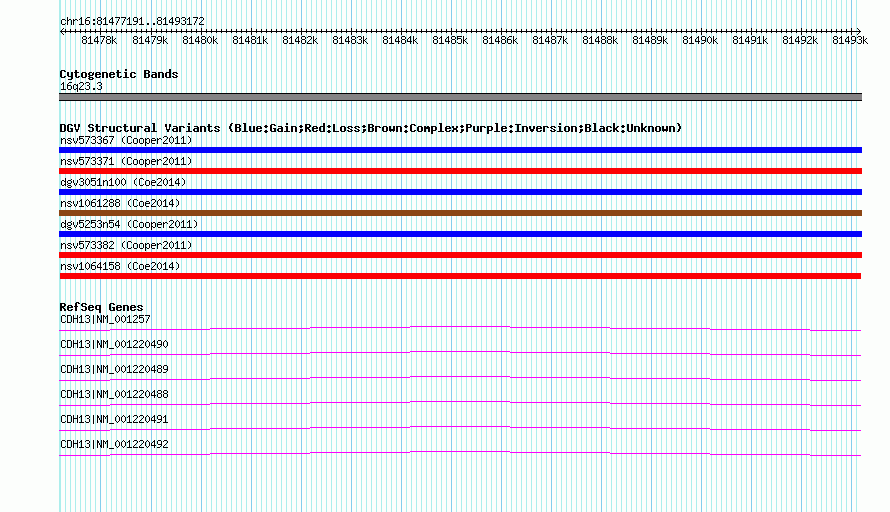Screen dimensions: 890x512
Task: Click the blue gain bar for dgv5253n54
Action: click(460, 234)
